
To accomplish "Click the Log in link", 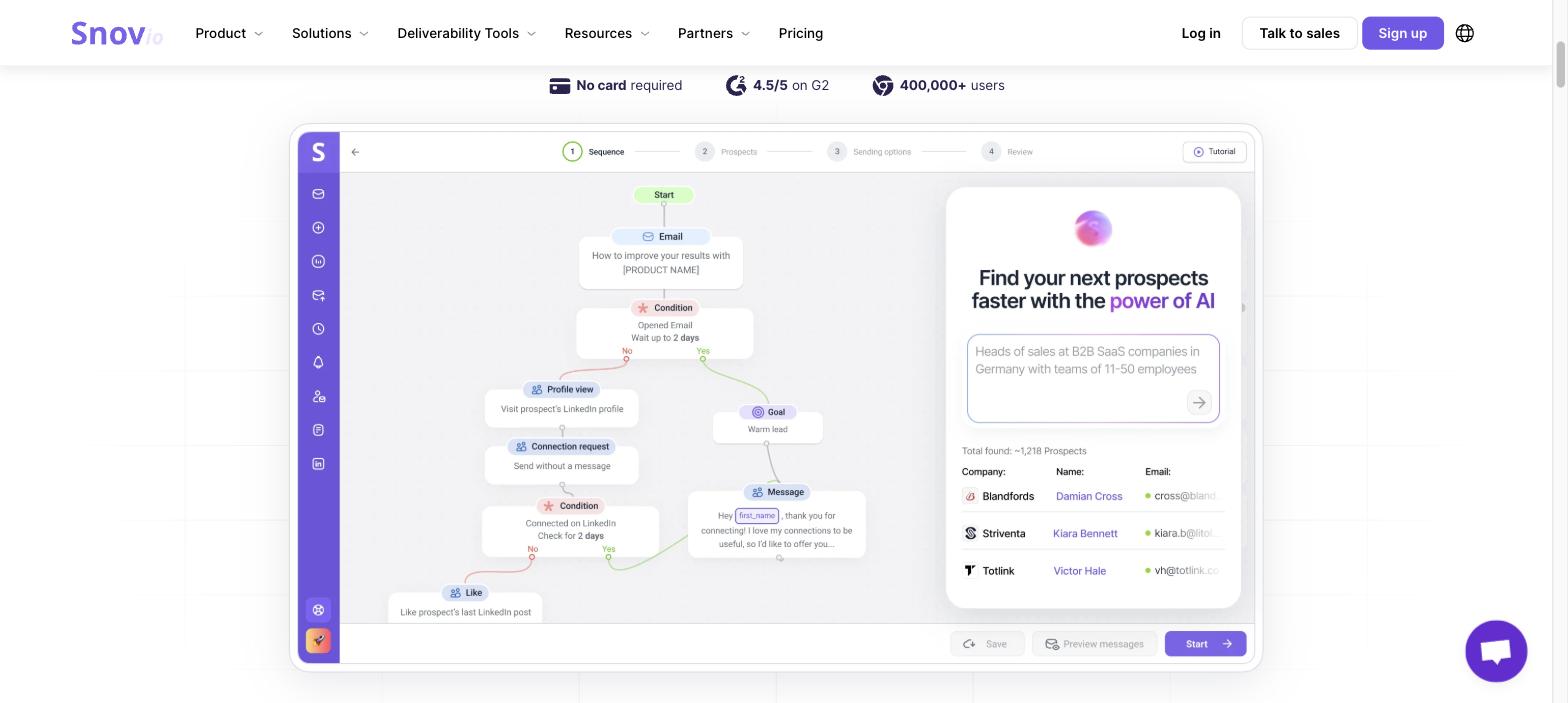I will (x=1201, y=33).
